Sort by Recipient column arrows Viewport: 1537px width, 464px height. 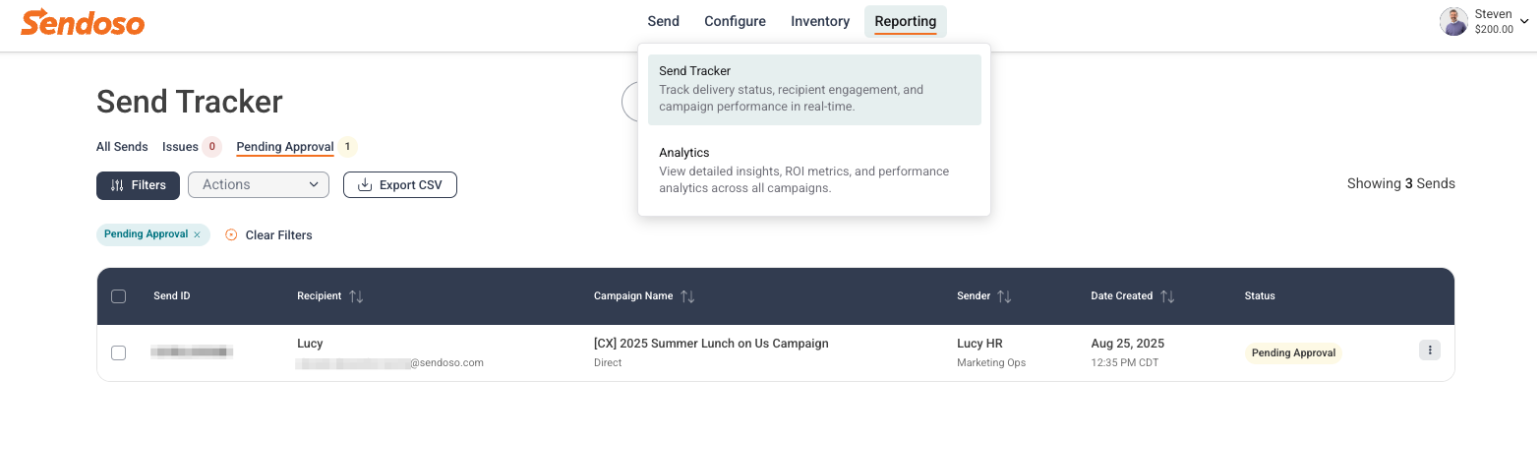[x=356, y=296]
